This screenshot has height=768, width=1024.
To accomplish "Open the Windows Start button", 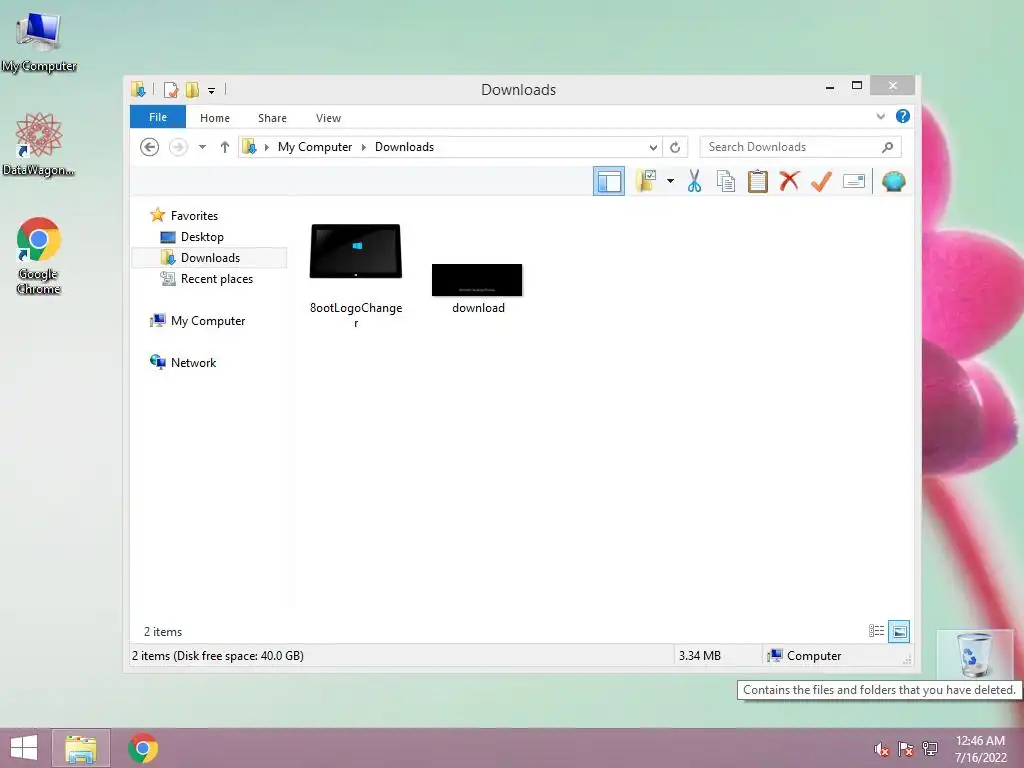I will pos(24,748).
